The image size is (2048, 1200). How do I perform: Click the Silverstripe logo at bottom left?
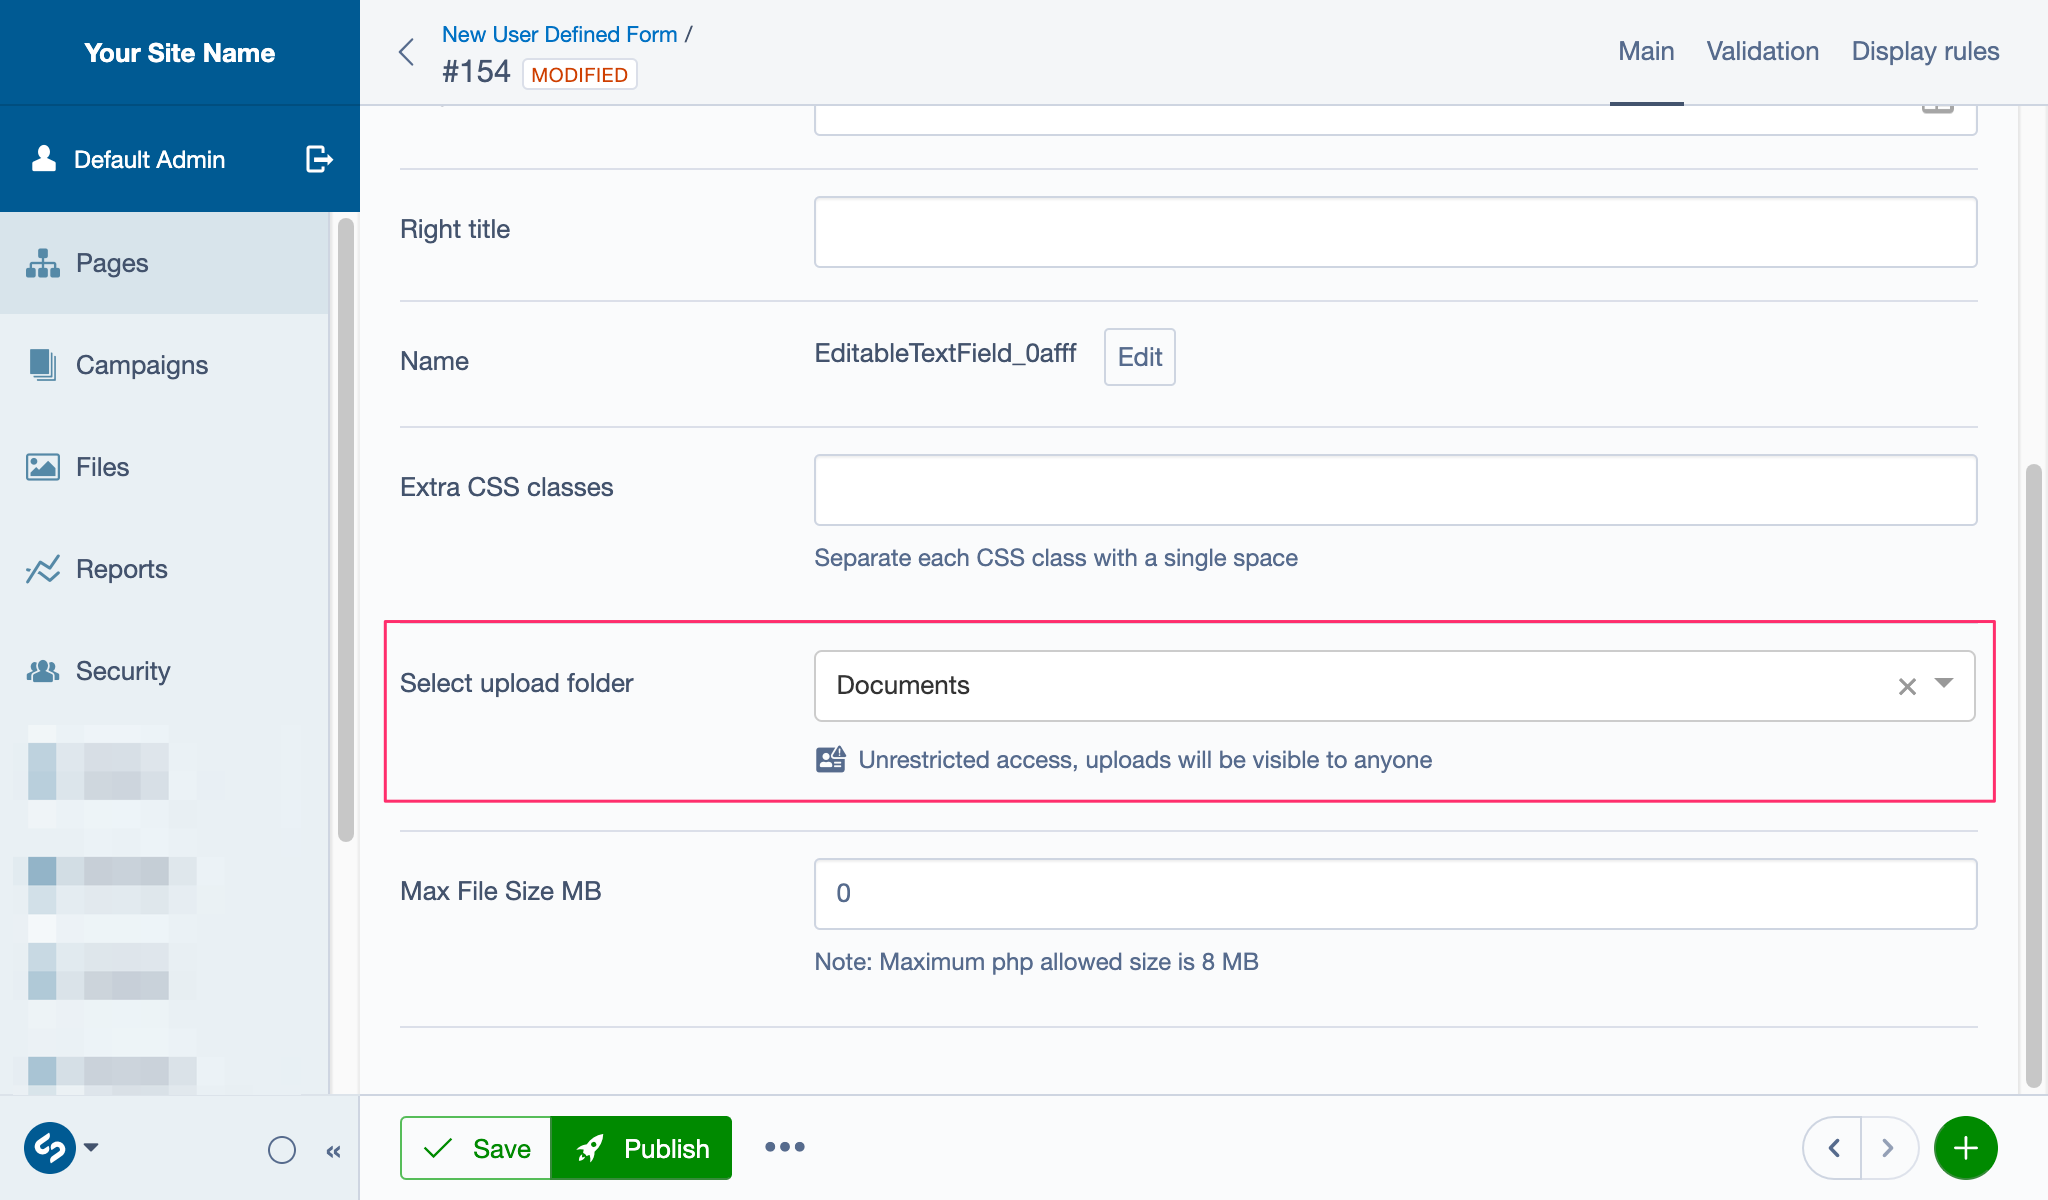pos(50,1148)
